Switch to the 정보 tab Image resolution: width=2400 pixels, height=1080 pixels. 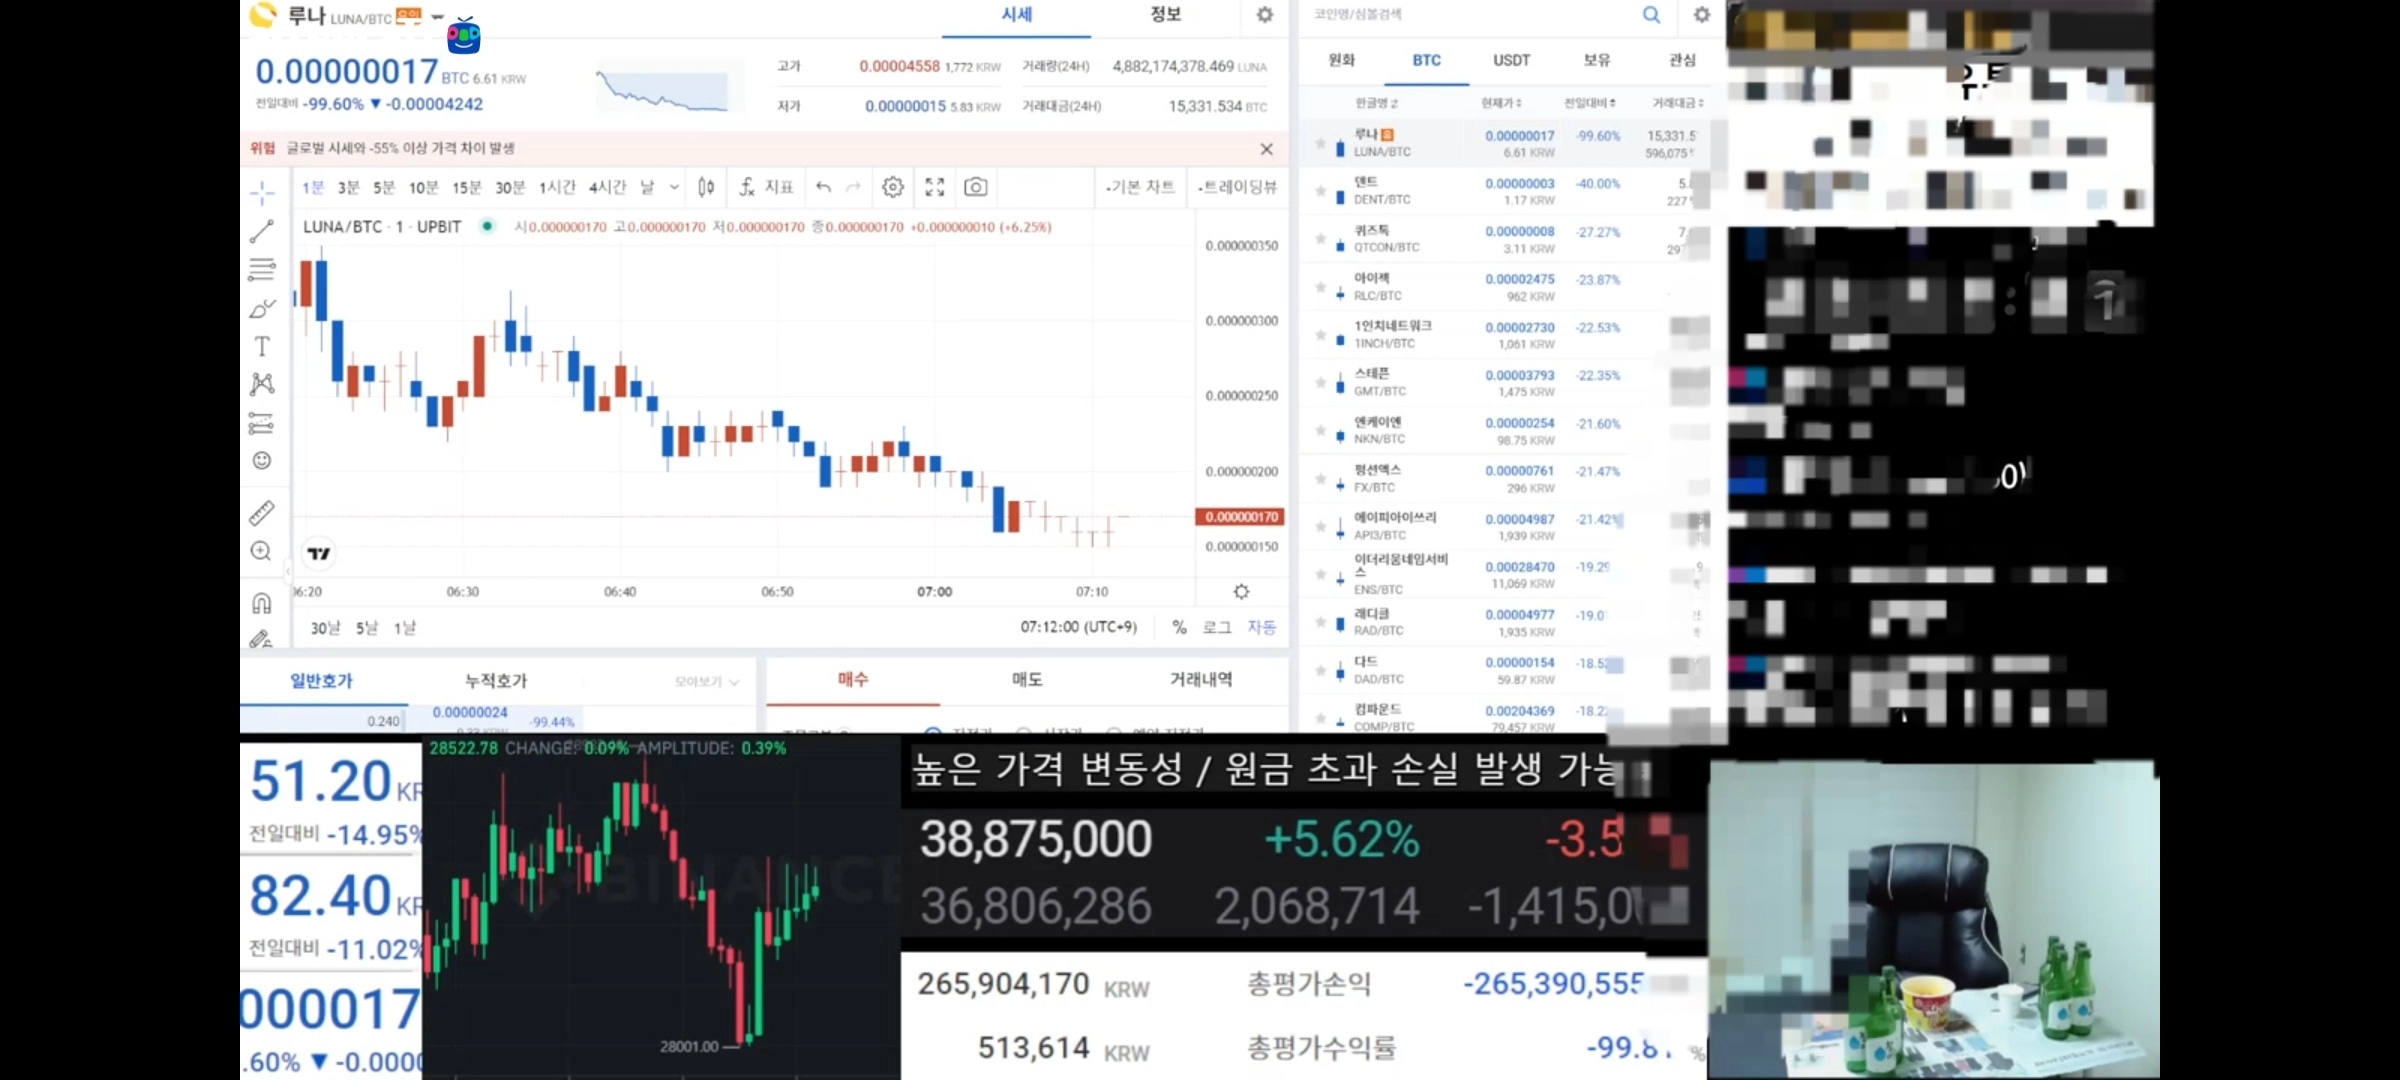click(1166, 15)
